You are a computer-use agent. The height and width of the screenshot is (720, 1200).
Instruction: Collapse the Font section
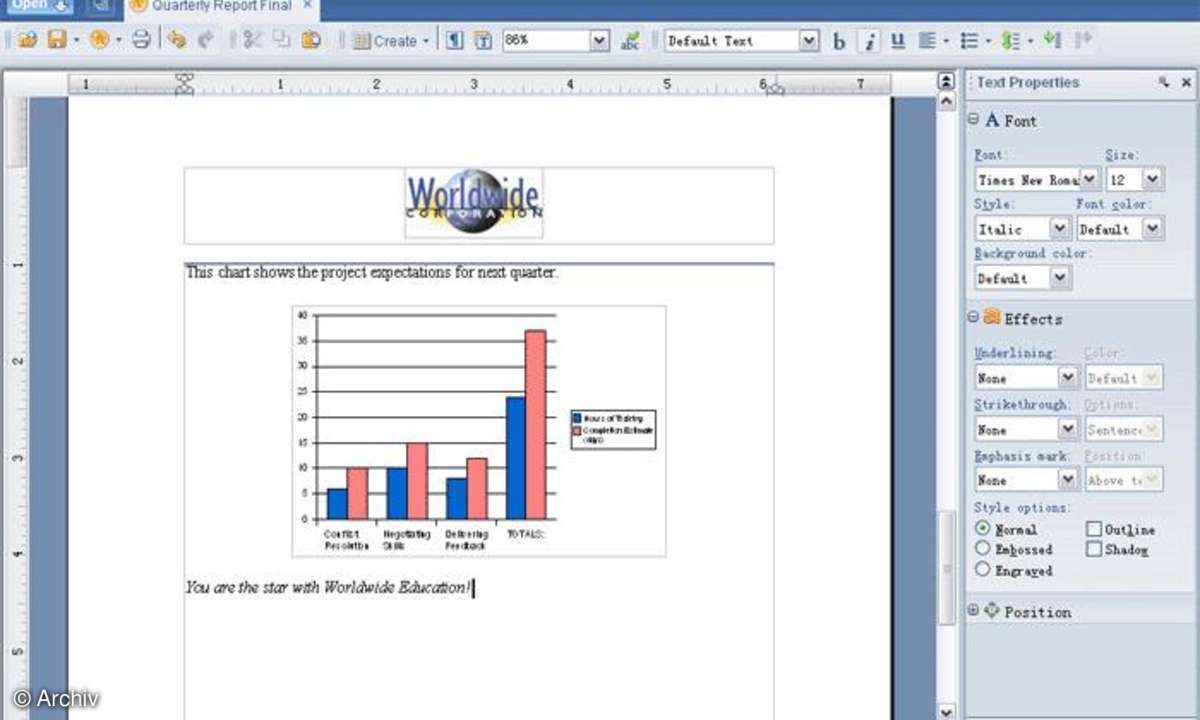pos(973,120)
